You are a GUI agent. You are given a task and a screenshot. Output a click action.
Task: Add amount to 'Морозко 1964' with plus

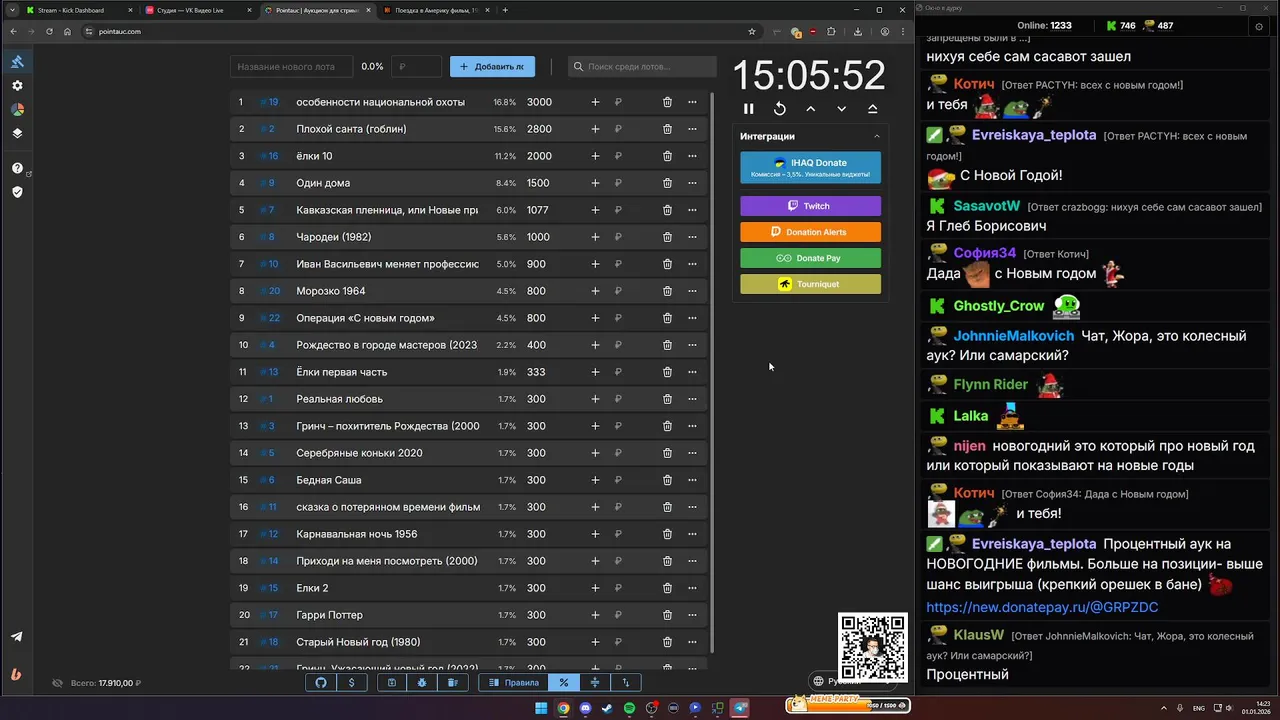(595, 291)
